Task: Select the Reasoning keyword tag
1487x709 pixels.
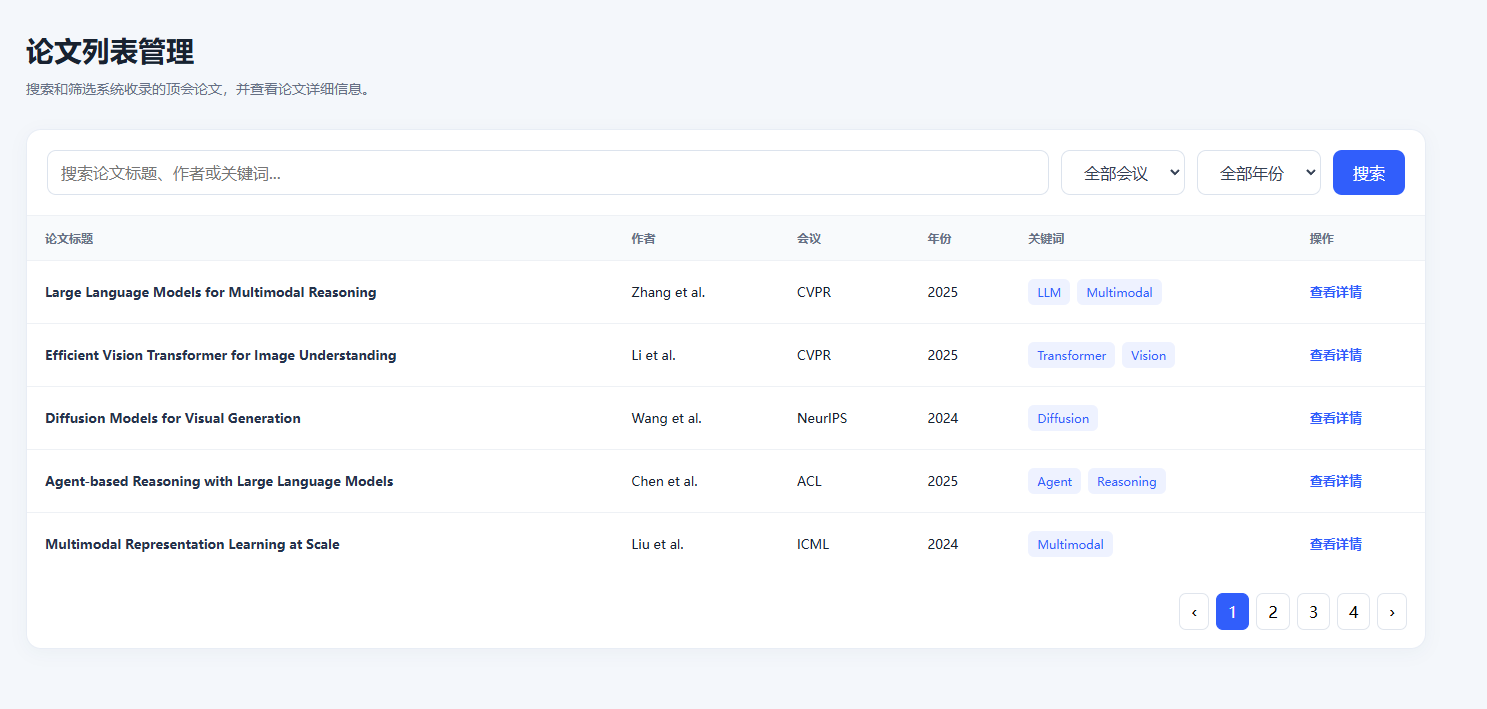Action: point(1127,481)
